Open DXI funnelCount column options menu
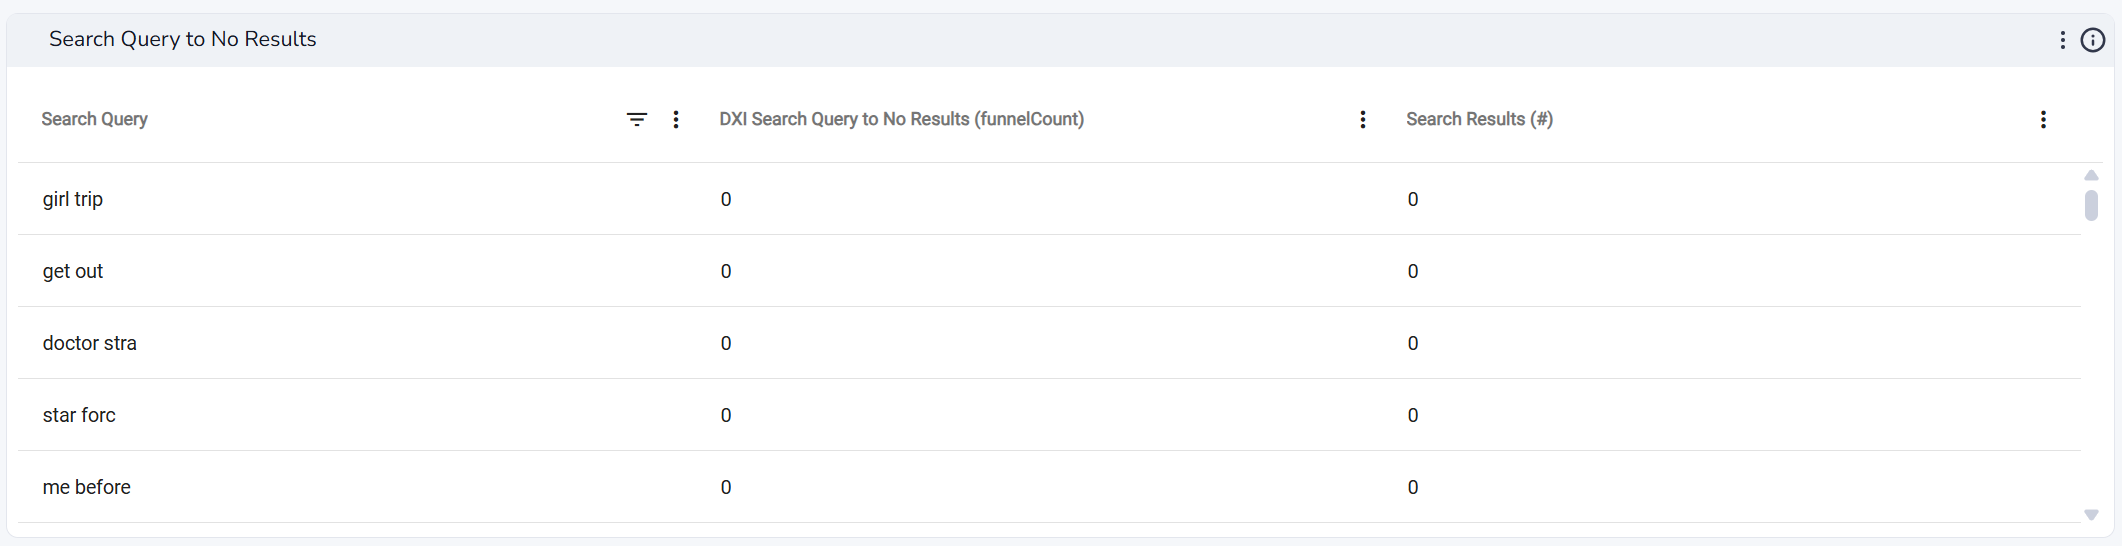Screen dimensions: 2122x546 (1362, 120)
